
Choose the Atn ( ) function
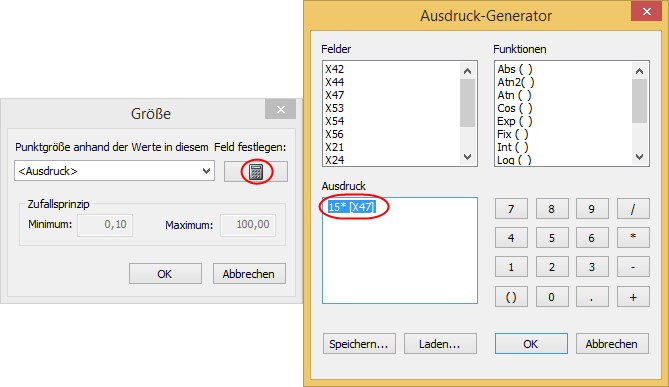(515, 95)
